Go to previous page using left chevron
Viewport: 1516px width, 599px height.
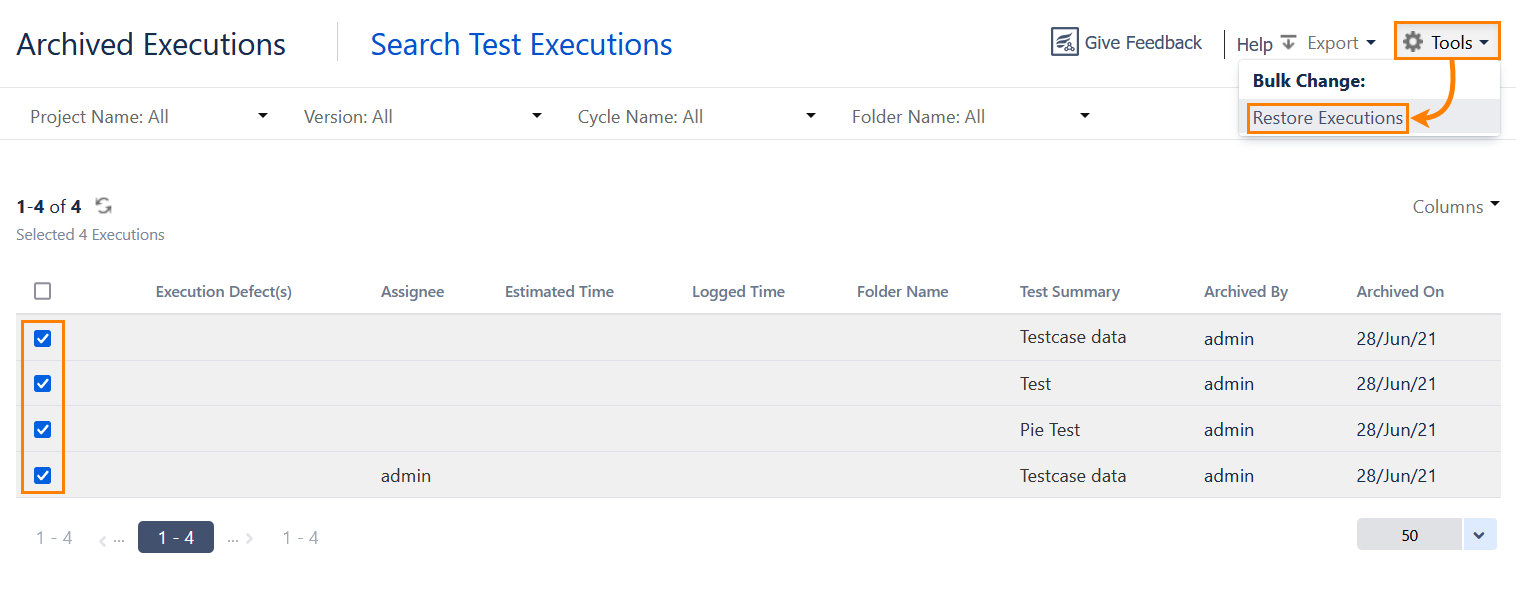[103, 539]
